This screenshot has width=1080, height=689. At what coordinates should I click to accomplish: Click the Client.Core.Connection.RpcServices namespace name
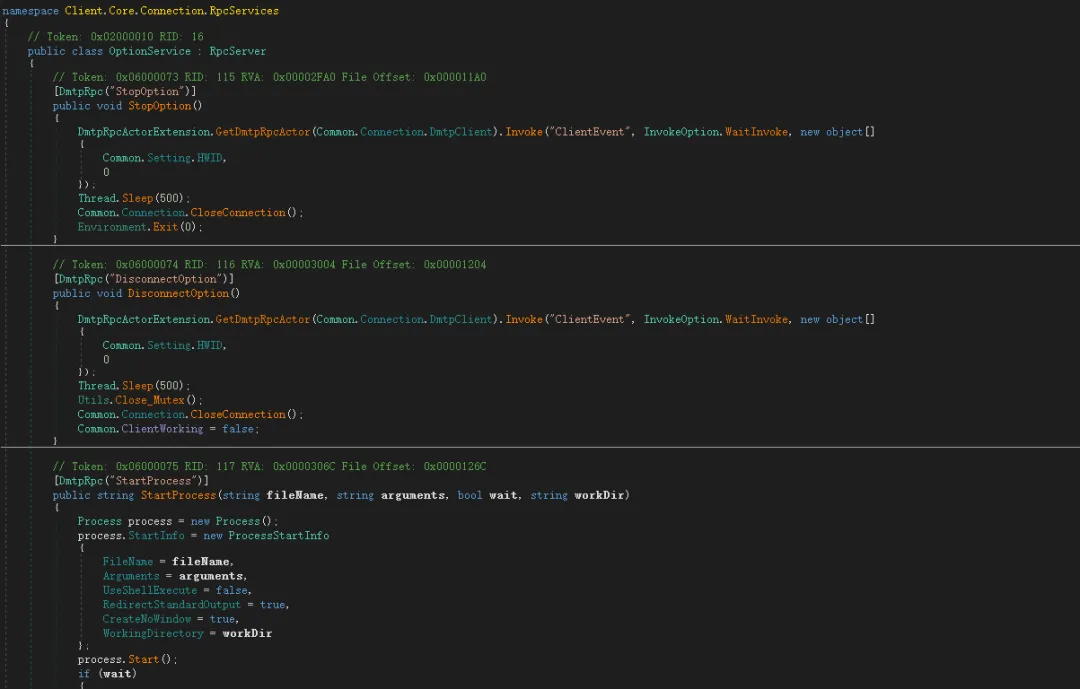[172, 11]
